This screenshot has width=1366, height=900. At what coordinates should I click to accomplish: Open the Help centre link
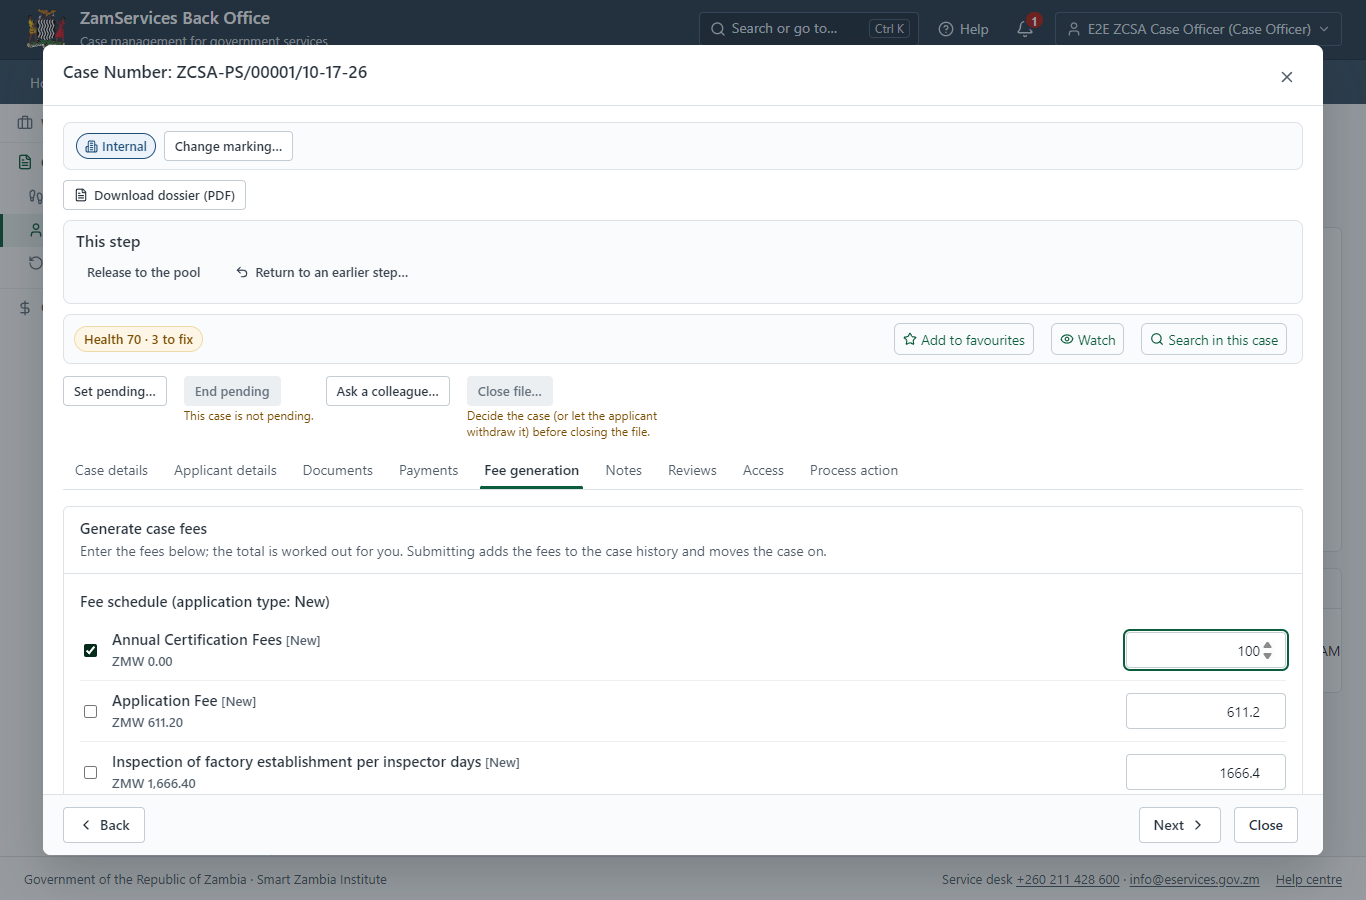pos(1308,879)
